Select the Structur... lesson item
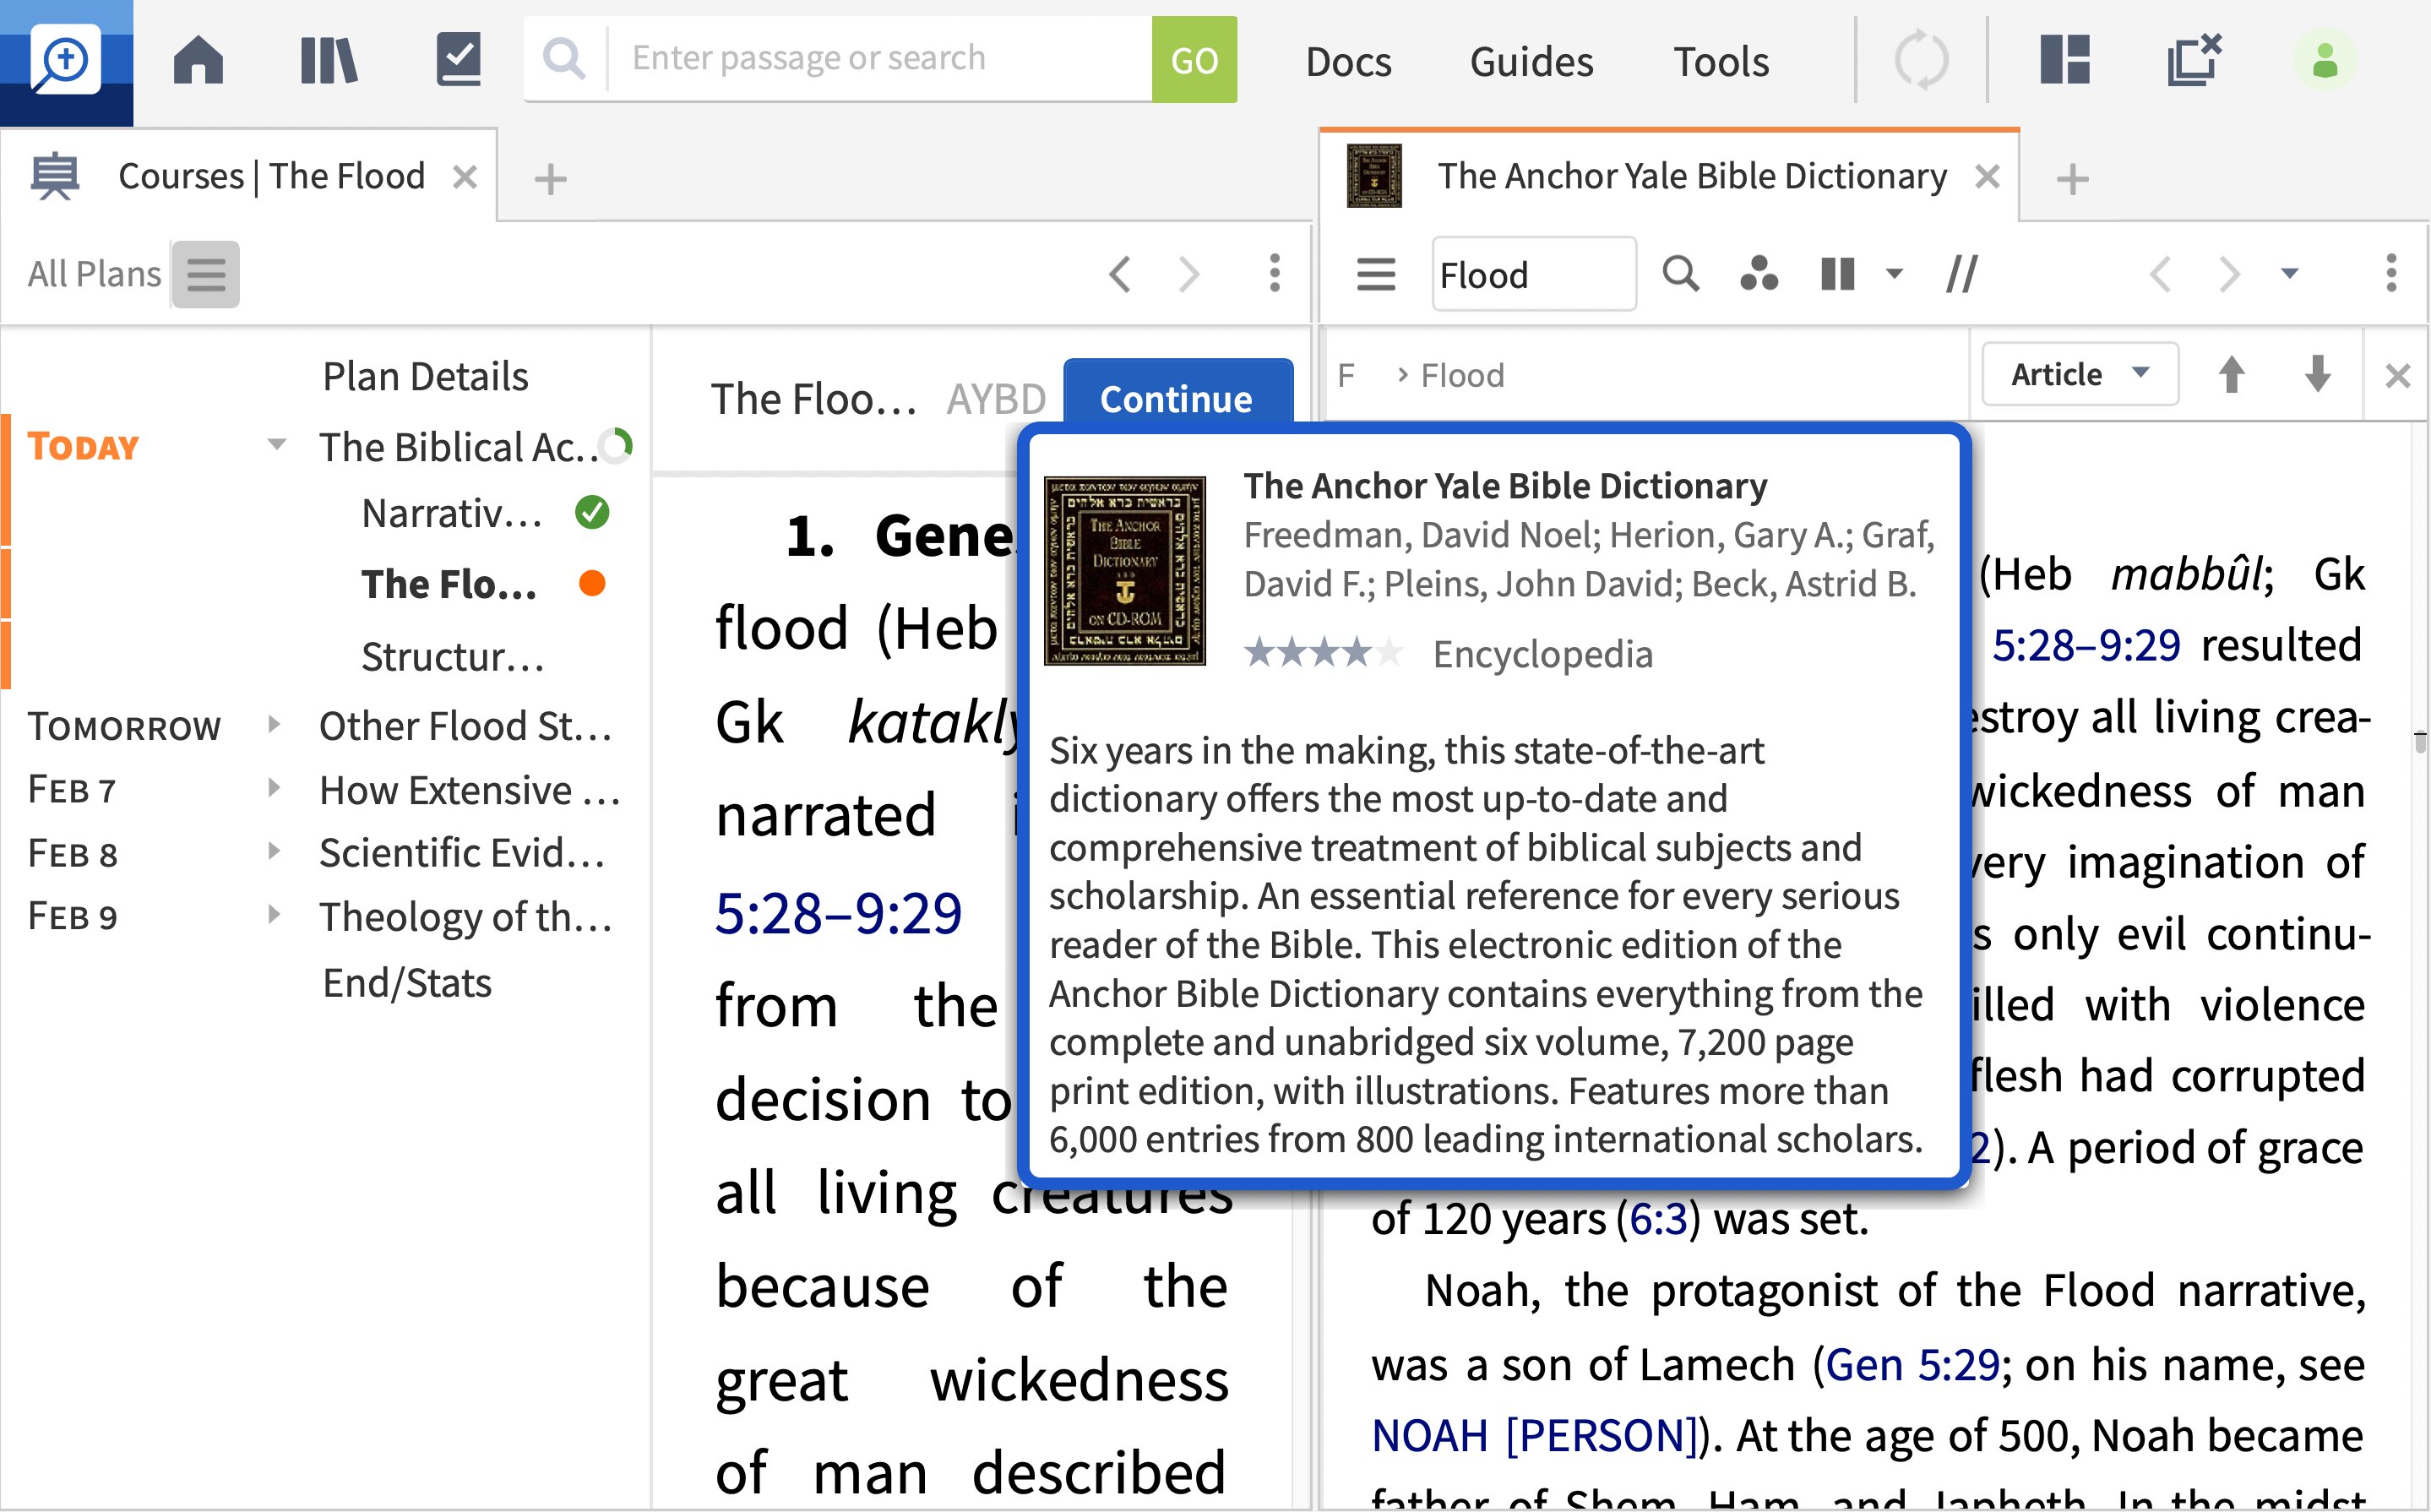2431x1512 pixels. coord(453,657)
